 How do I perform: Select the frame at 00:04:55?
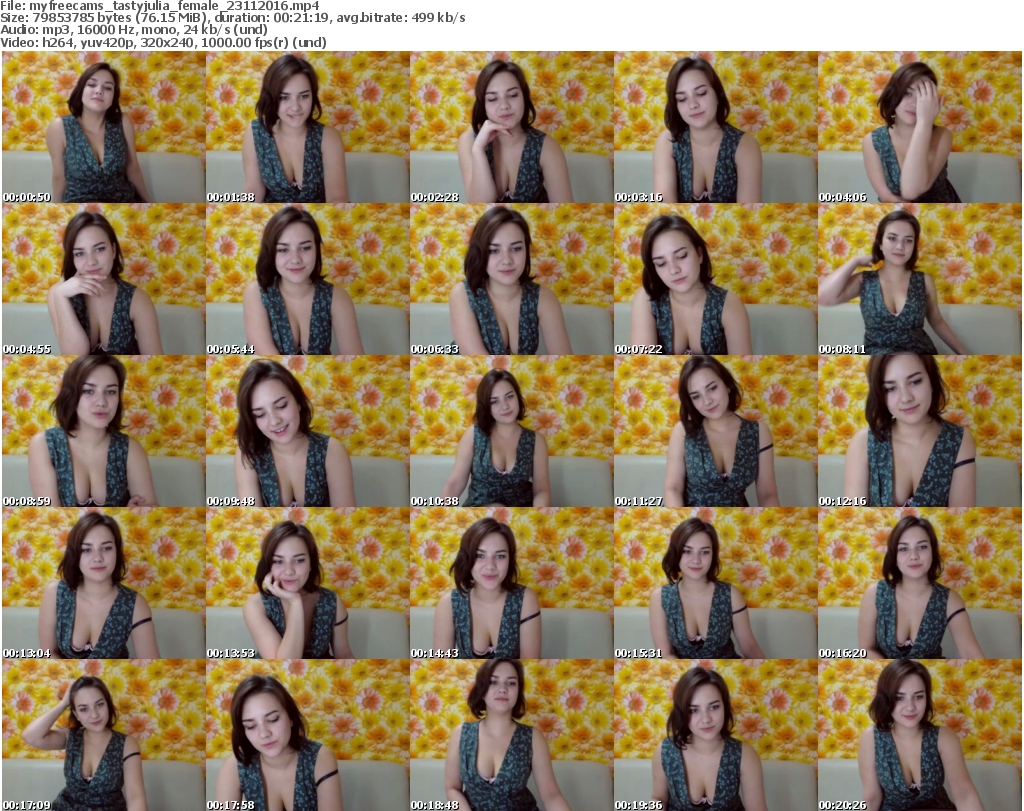pos(104,279)
